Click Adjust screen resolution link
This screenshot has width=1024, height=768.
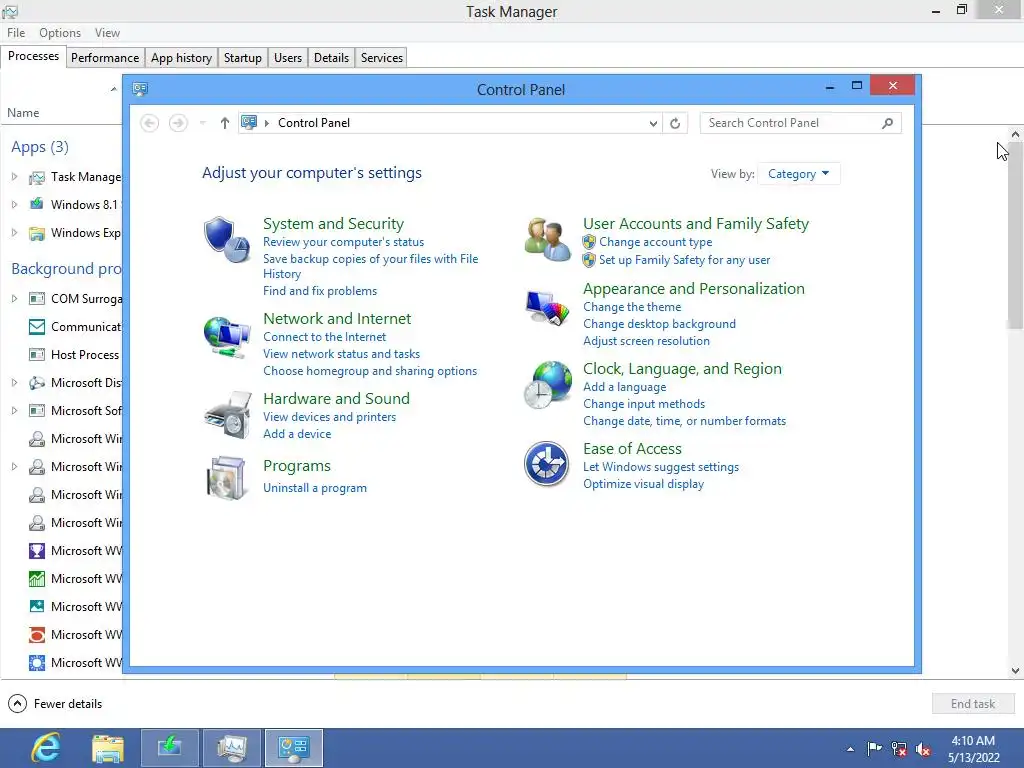click(646, 341)
